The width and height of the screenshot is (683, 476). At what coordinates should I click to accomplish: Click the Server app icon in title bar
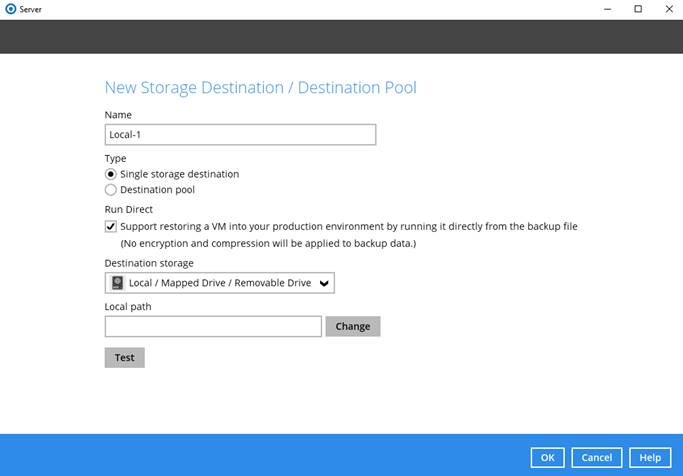point(10,9)
